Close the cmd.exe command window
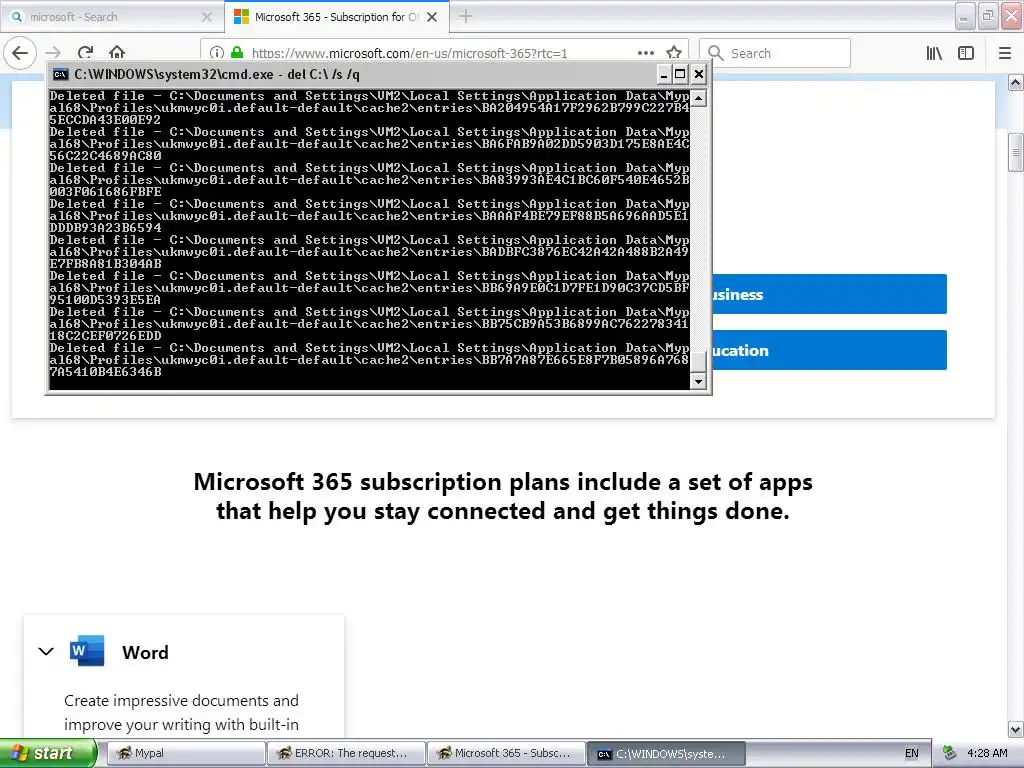This screenshot has height=768, width=1024. 698,74
